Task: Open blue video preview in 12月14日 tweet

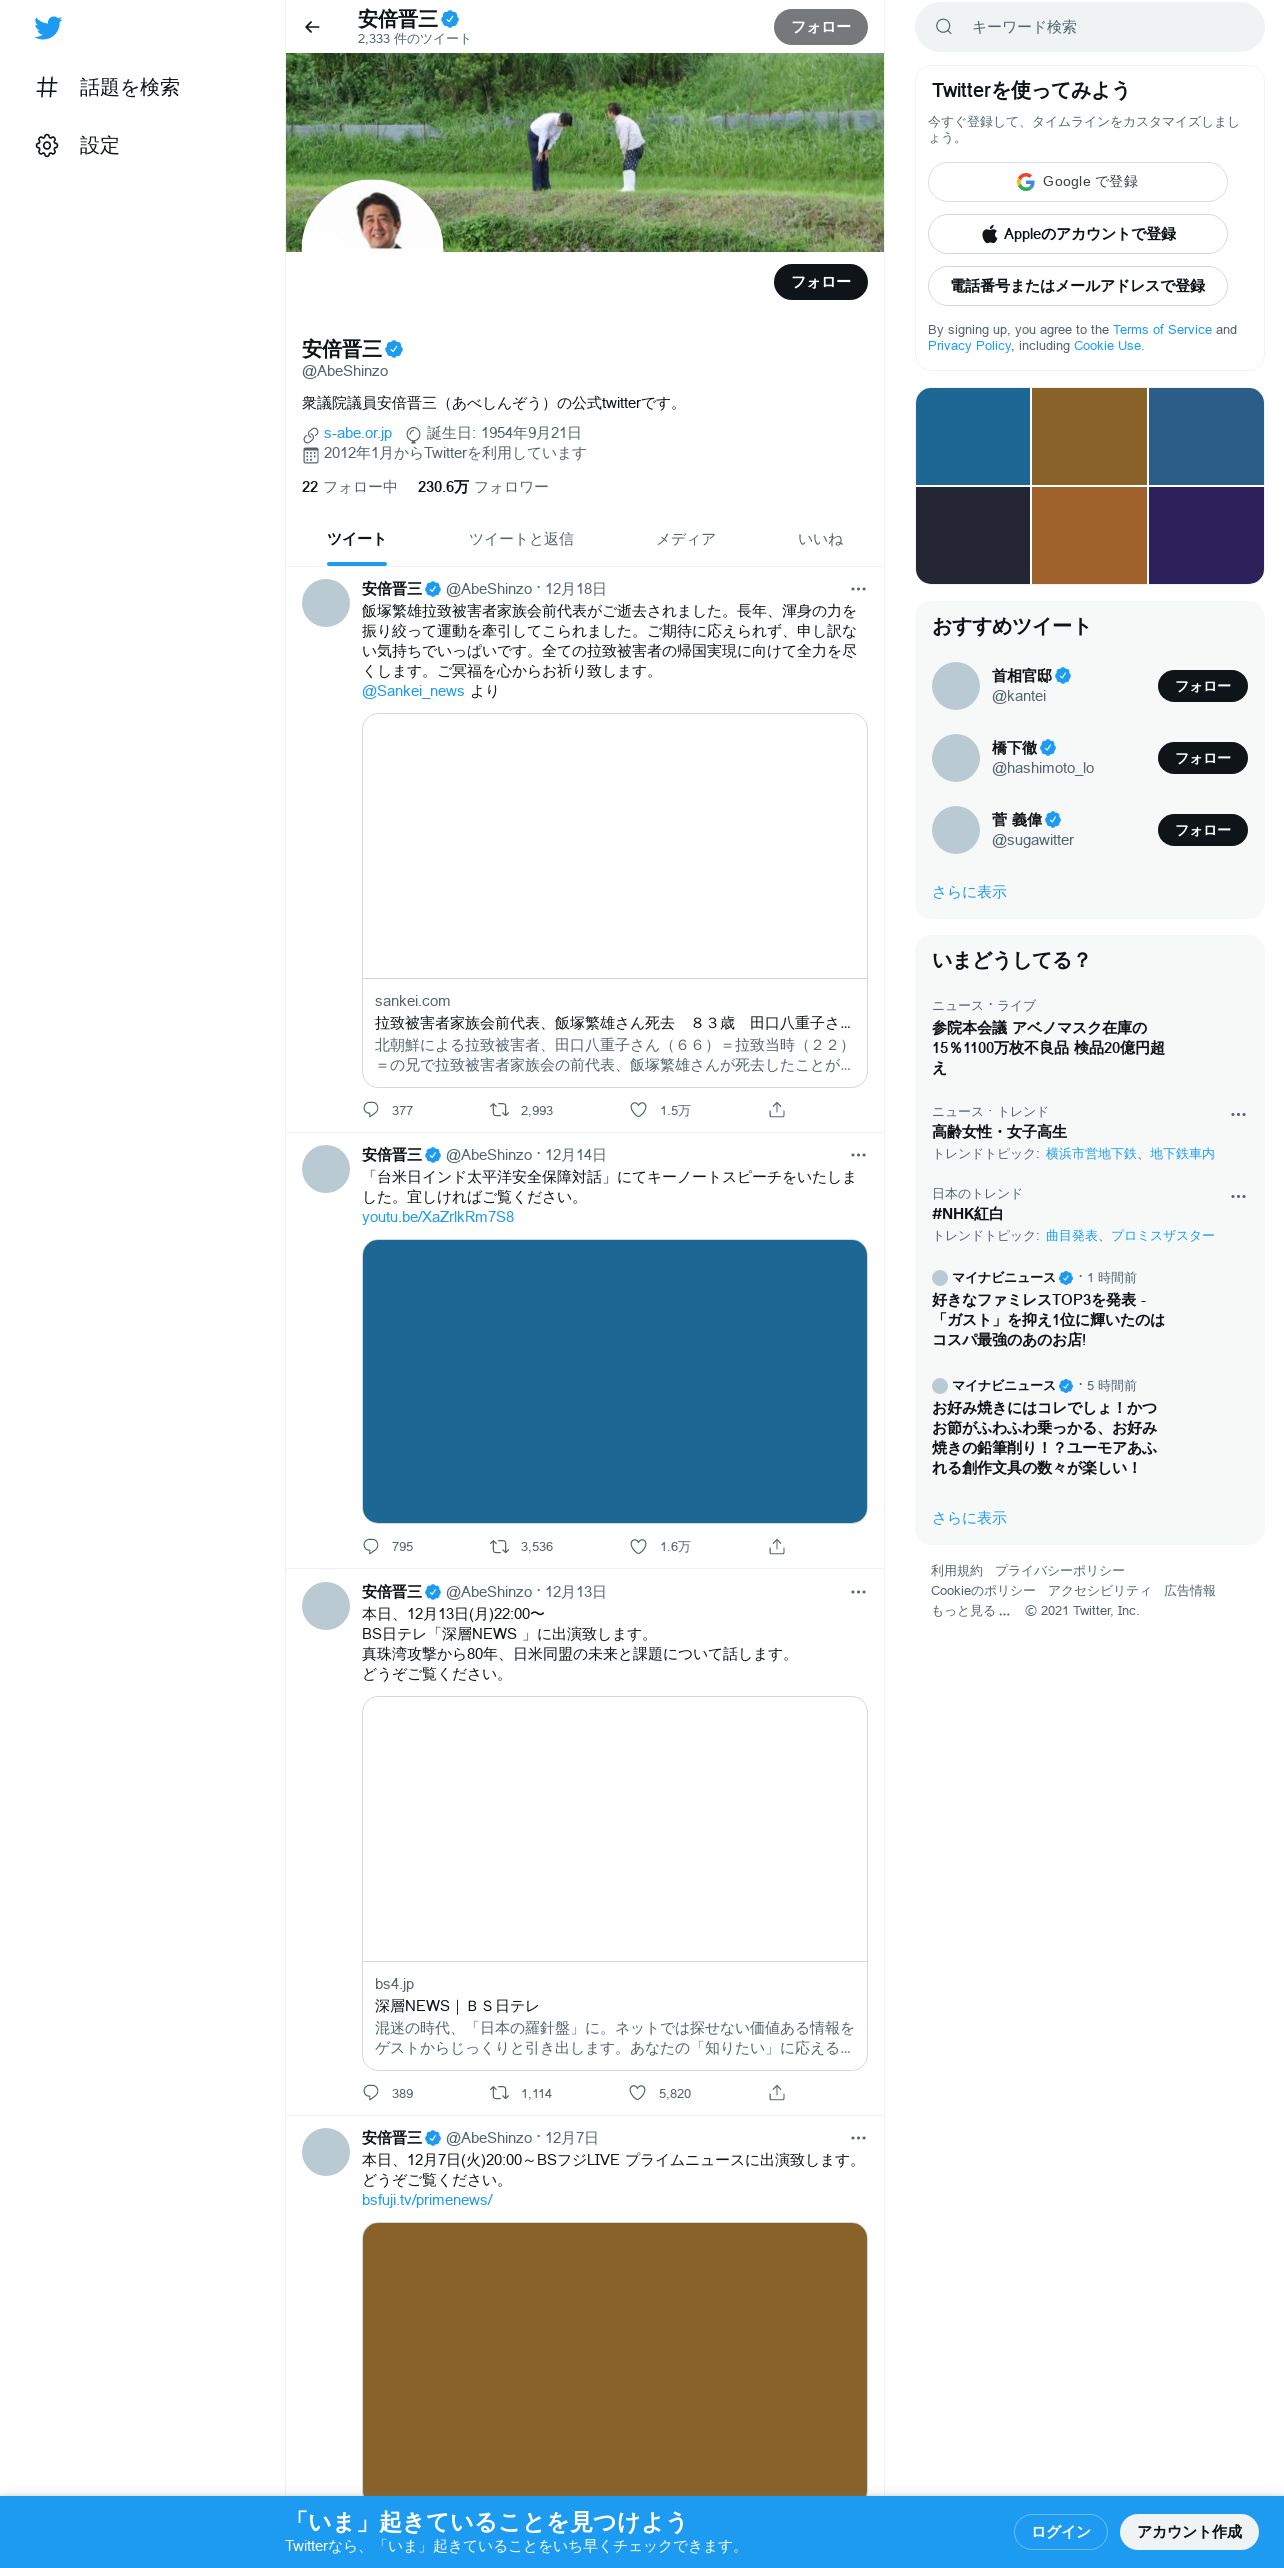Action: pyautogui.click(x=614, y=1381)
